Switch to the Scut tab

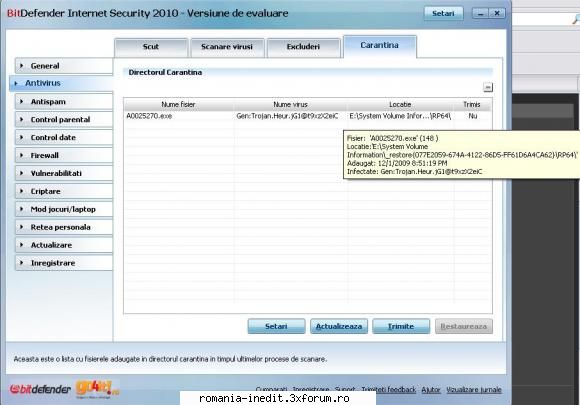pyautogui.click(x=151, y=47)
